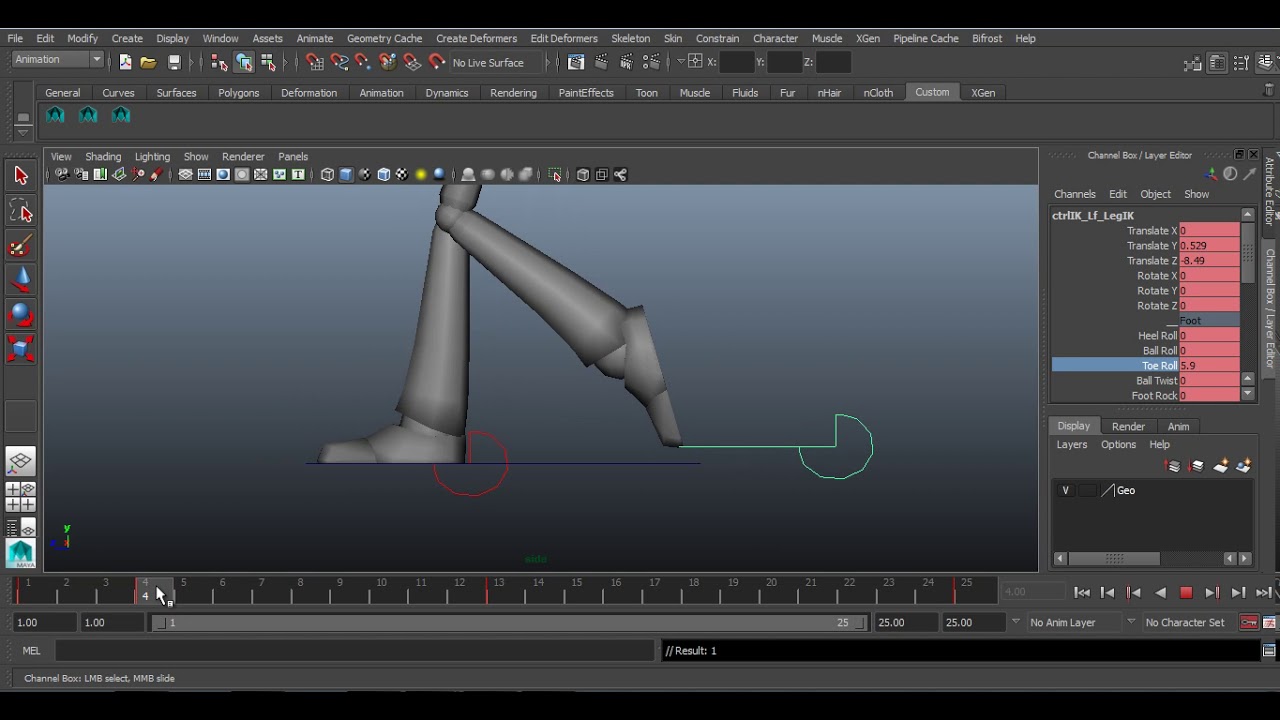Activate the Lasso select tool
Image resolution: width=1280 pixels, height=720 pixels.
point(21,211)
